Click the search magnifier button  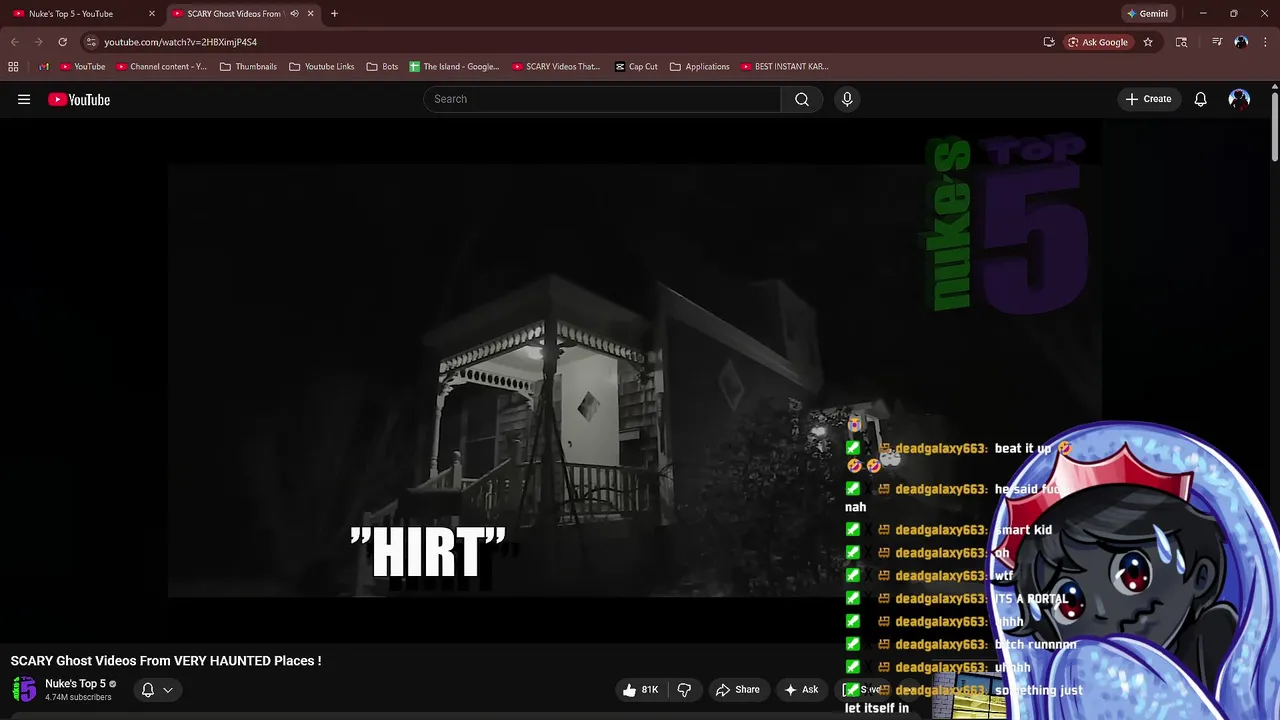[x=802, y=99]
